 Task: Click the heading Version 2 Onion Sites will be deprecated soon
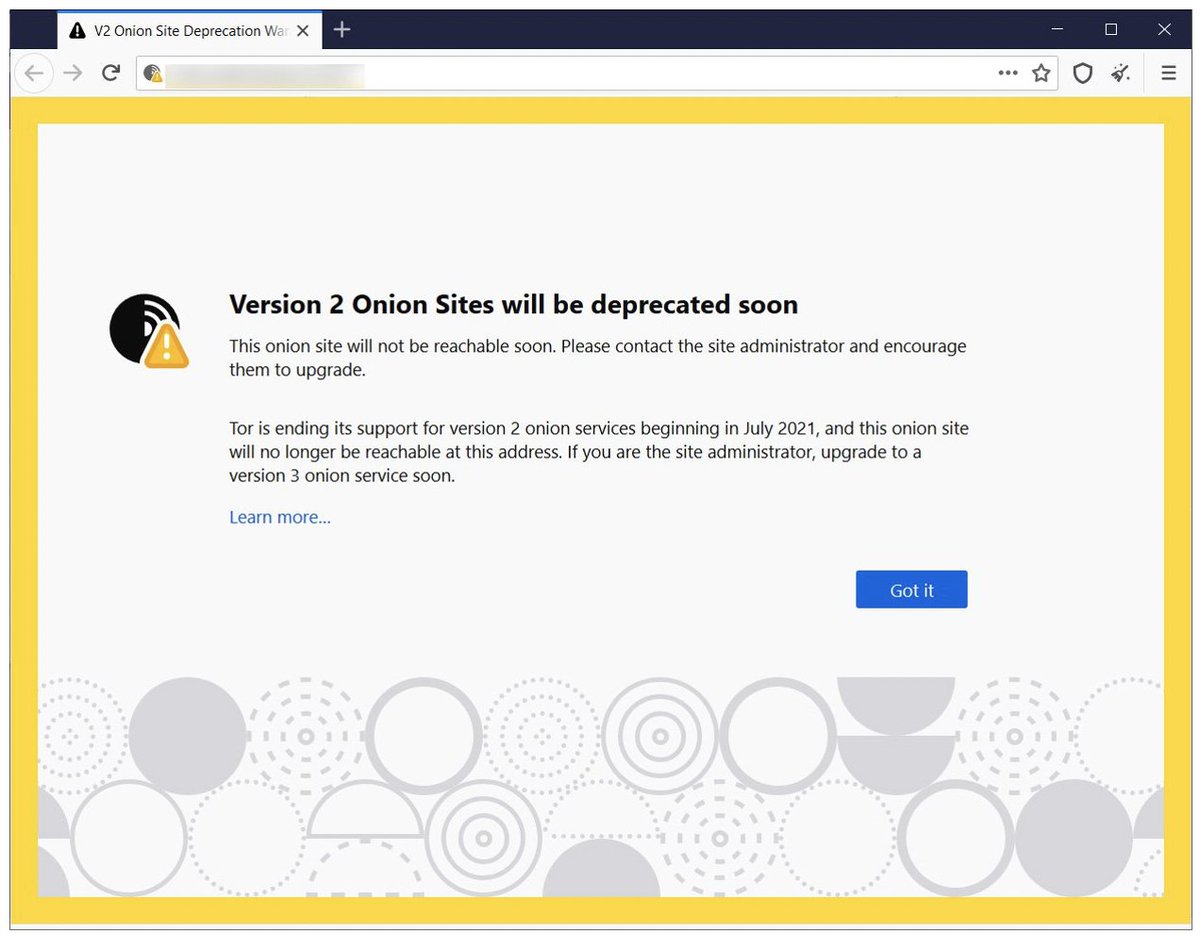(x=513, y=304)
